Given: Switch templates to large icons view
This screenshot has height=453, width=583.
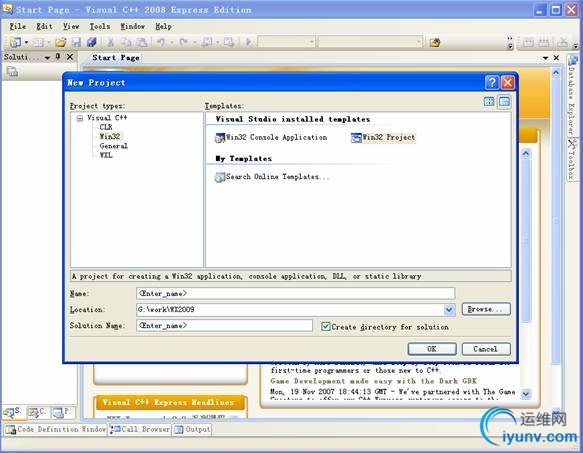Looking at the screenshot, I should click(x=489, y=101).
